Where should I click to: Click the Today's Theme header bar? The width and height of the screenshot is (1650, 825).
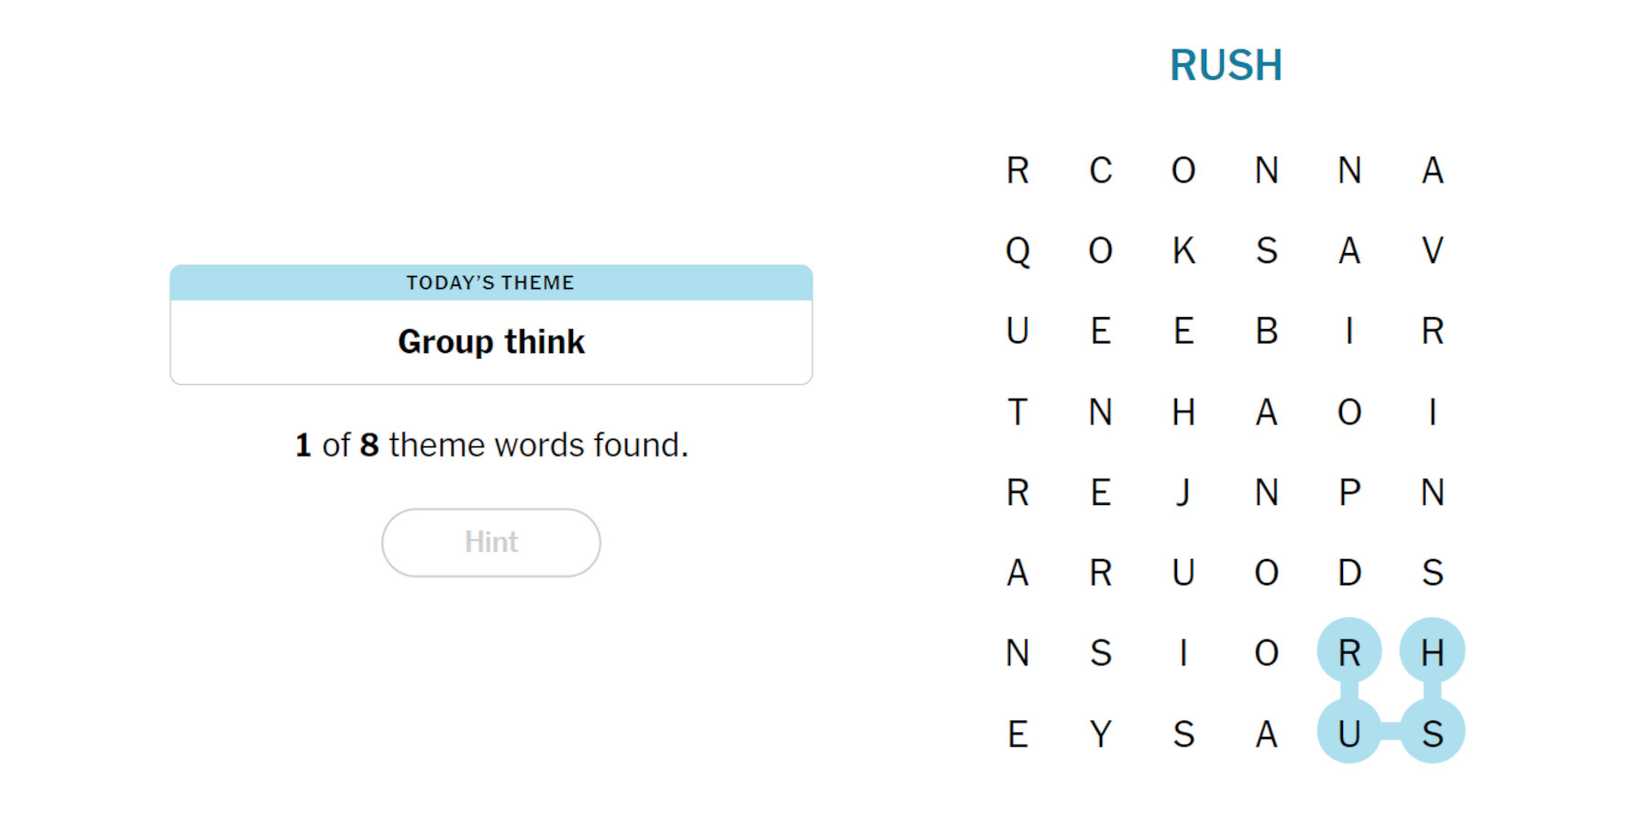[x=491, y=283]
